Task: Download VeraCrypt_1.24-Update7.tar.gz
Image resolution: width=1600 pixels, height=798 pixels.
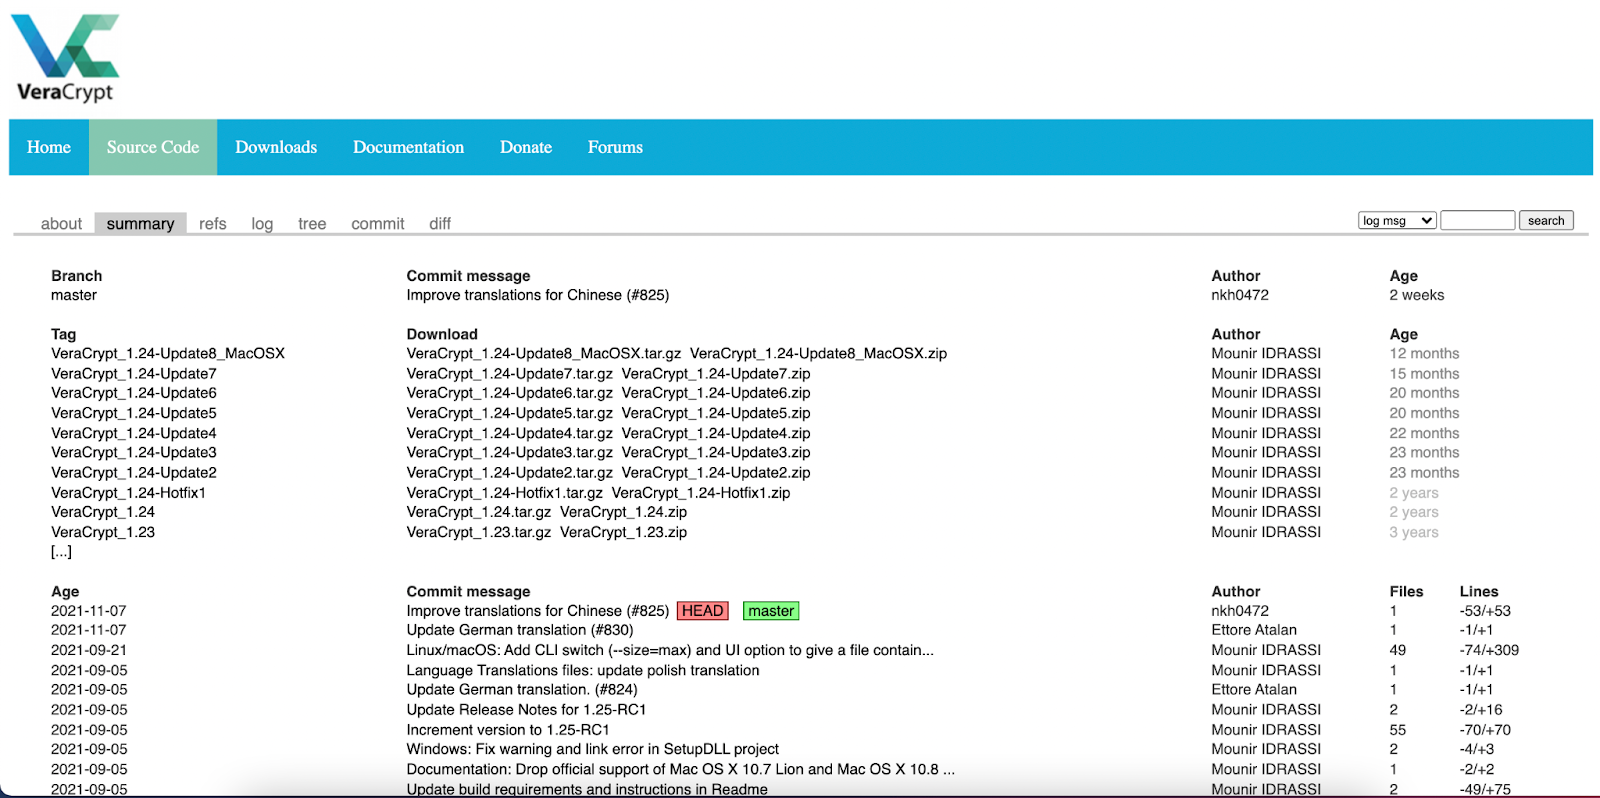Action: click(509, 373)
